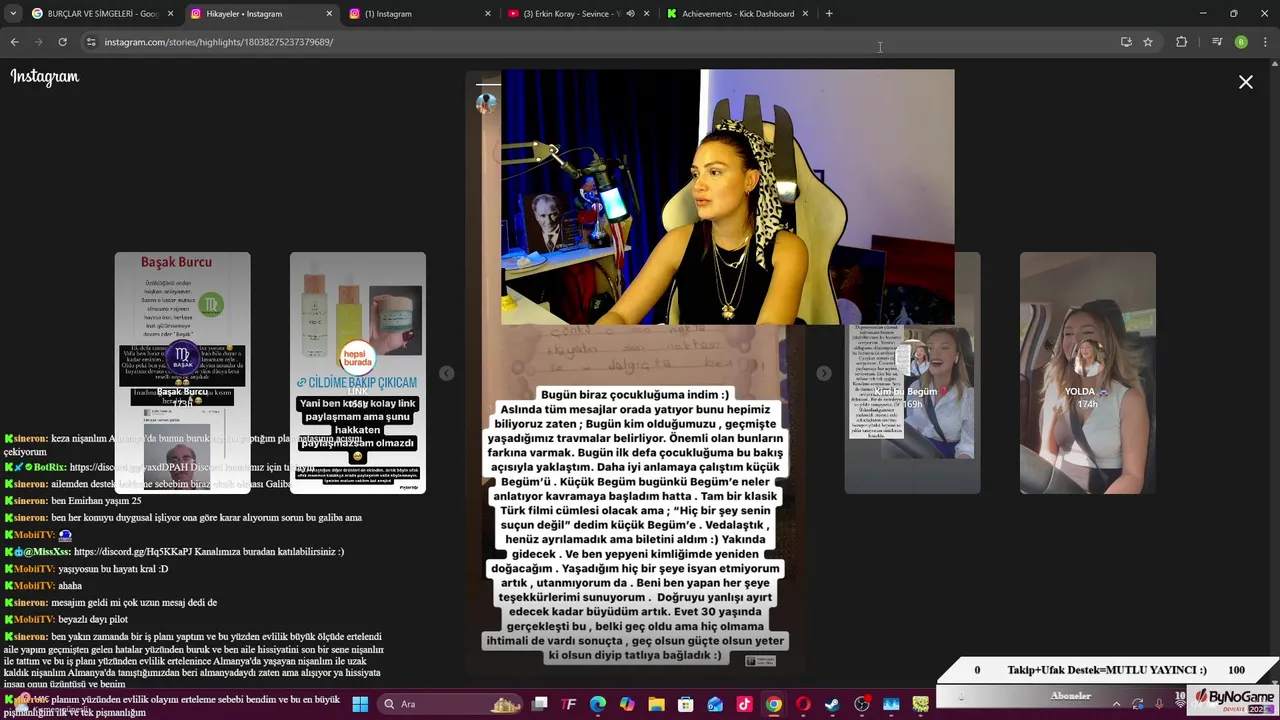Open Steam from the taskbar
This screenshot has width=1280, height=720.
832,704
